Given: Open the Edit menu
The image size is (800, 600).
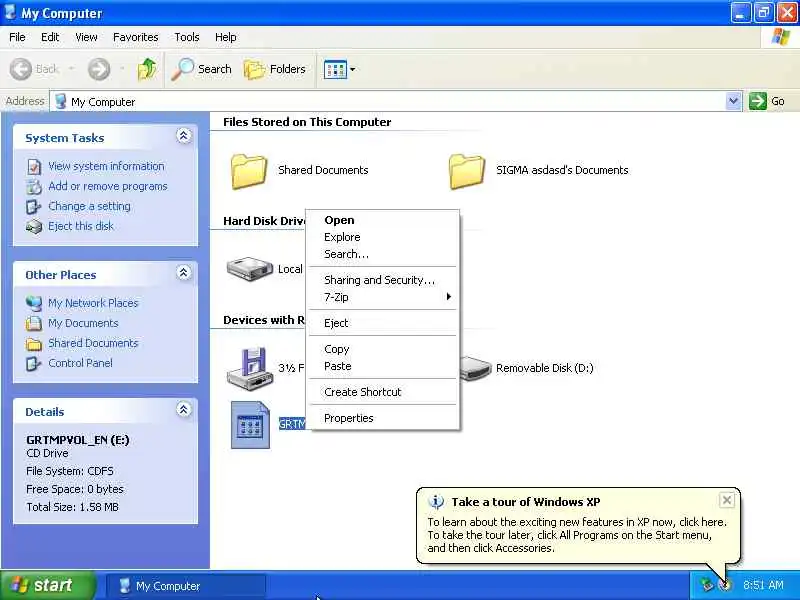Looking at the screenshot, I should (50, 37).
